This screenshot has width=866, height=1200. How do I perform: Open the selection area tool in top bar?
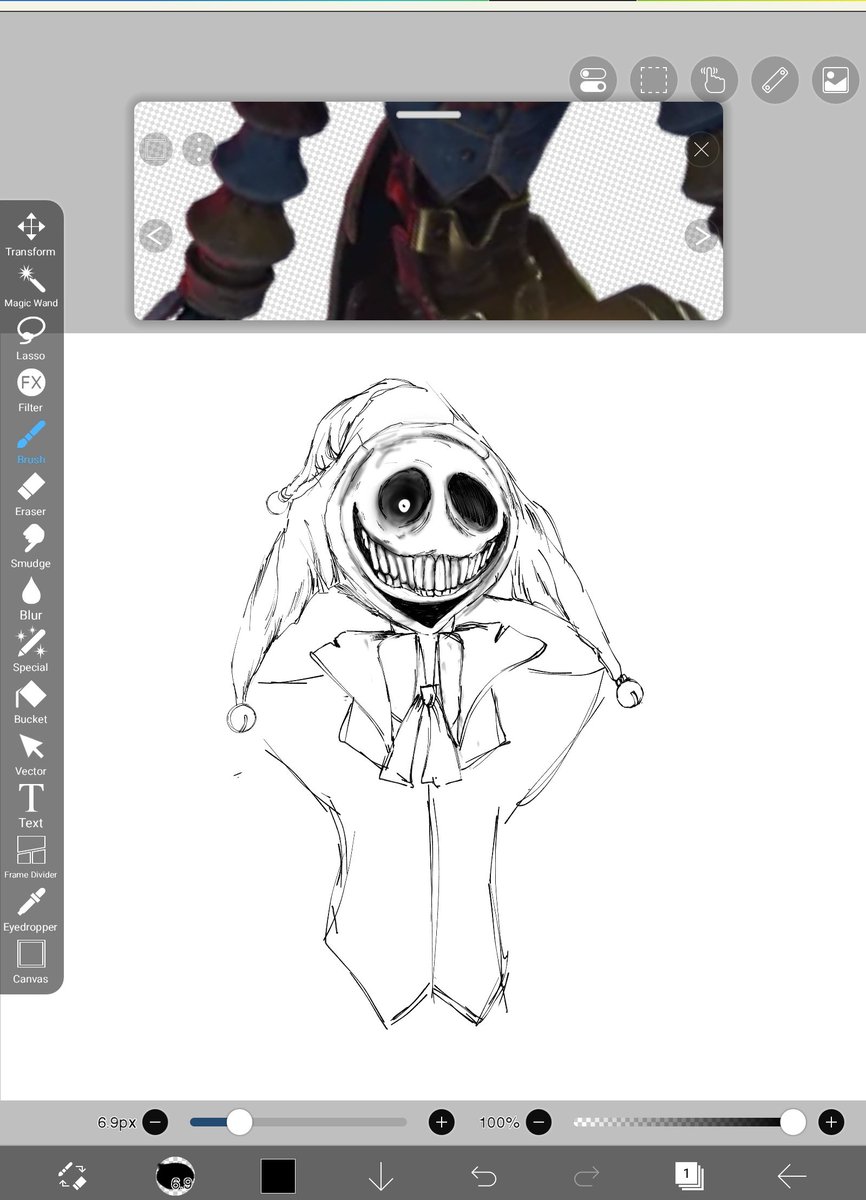click(x=654, y=80)
